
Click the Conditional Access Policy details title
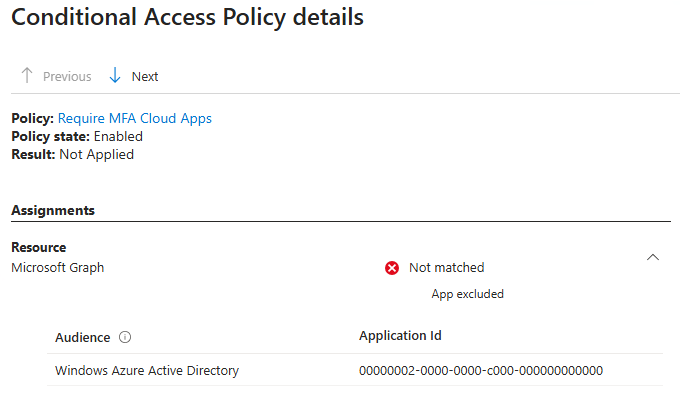tap(187, 17)
